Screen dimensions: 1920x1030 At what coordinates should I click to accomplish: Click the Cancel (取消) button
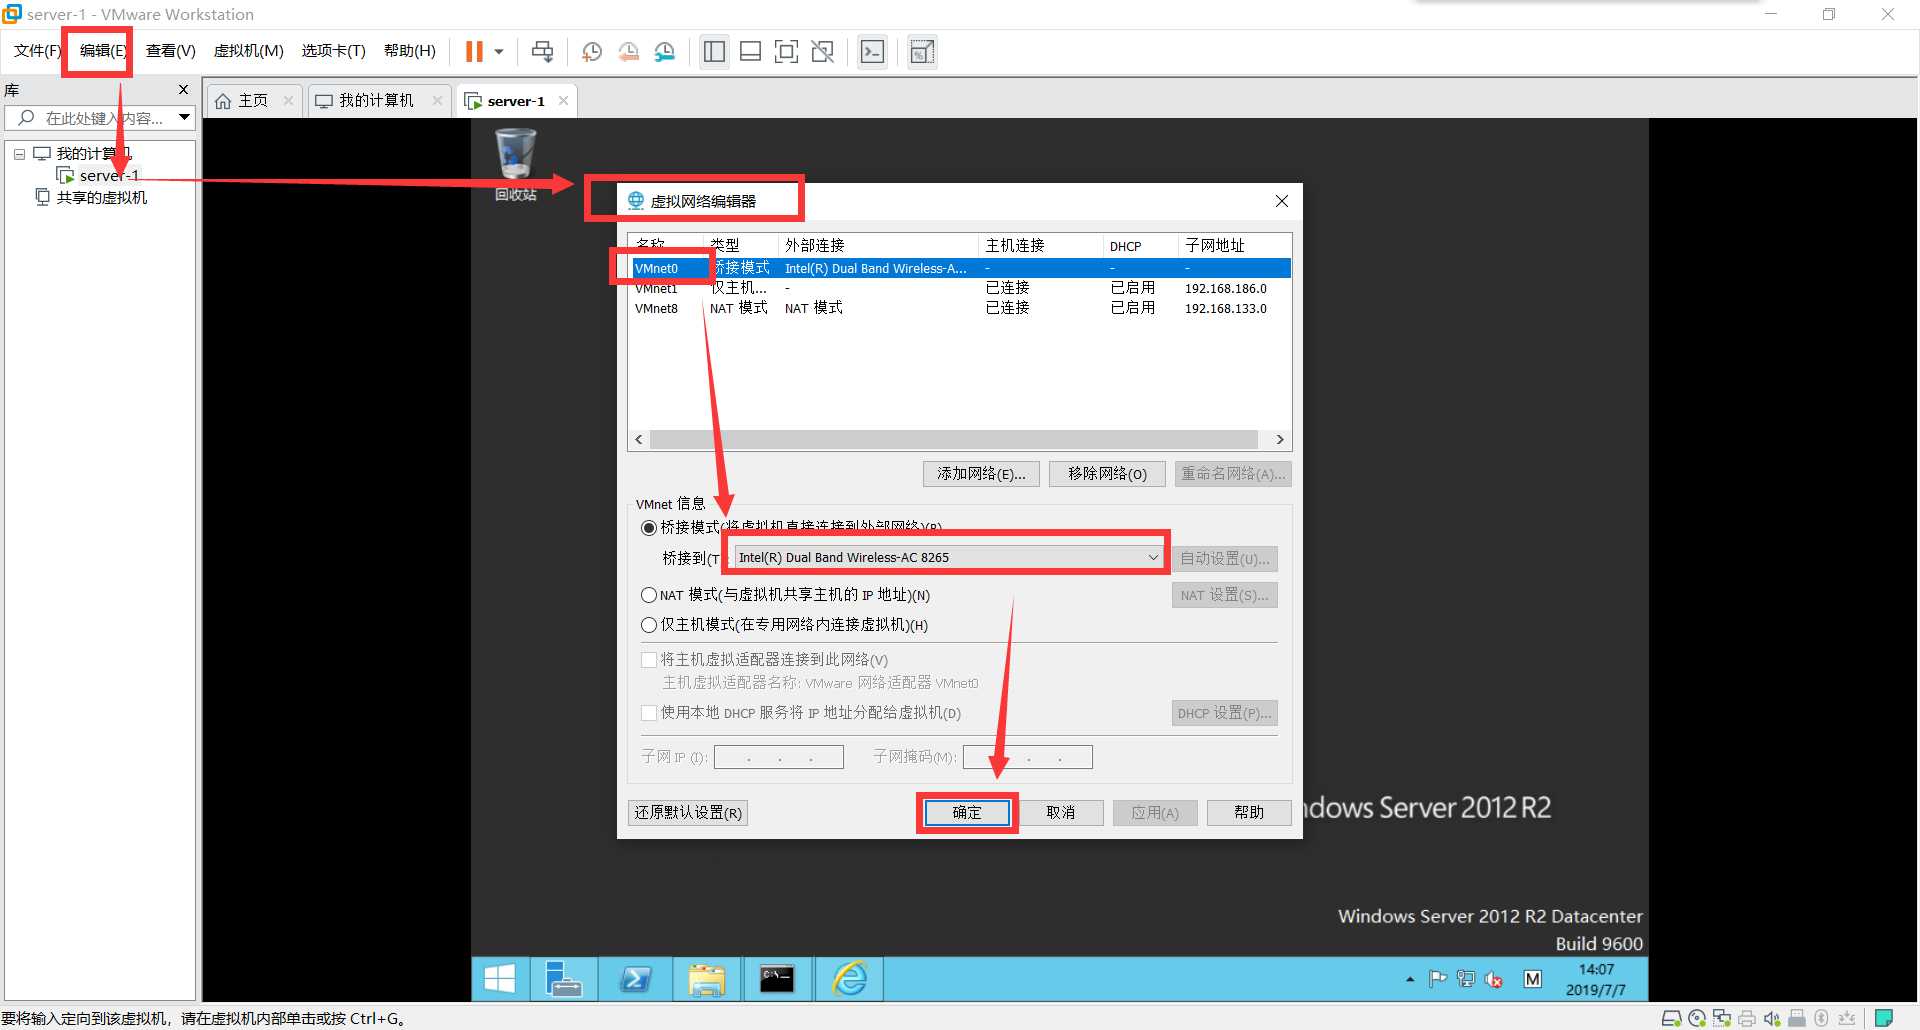point(1061,813)
